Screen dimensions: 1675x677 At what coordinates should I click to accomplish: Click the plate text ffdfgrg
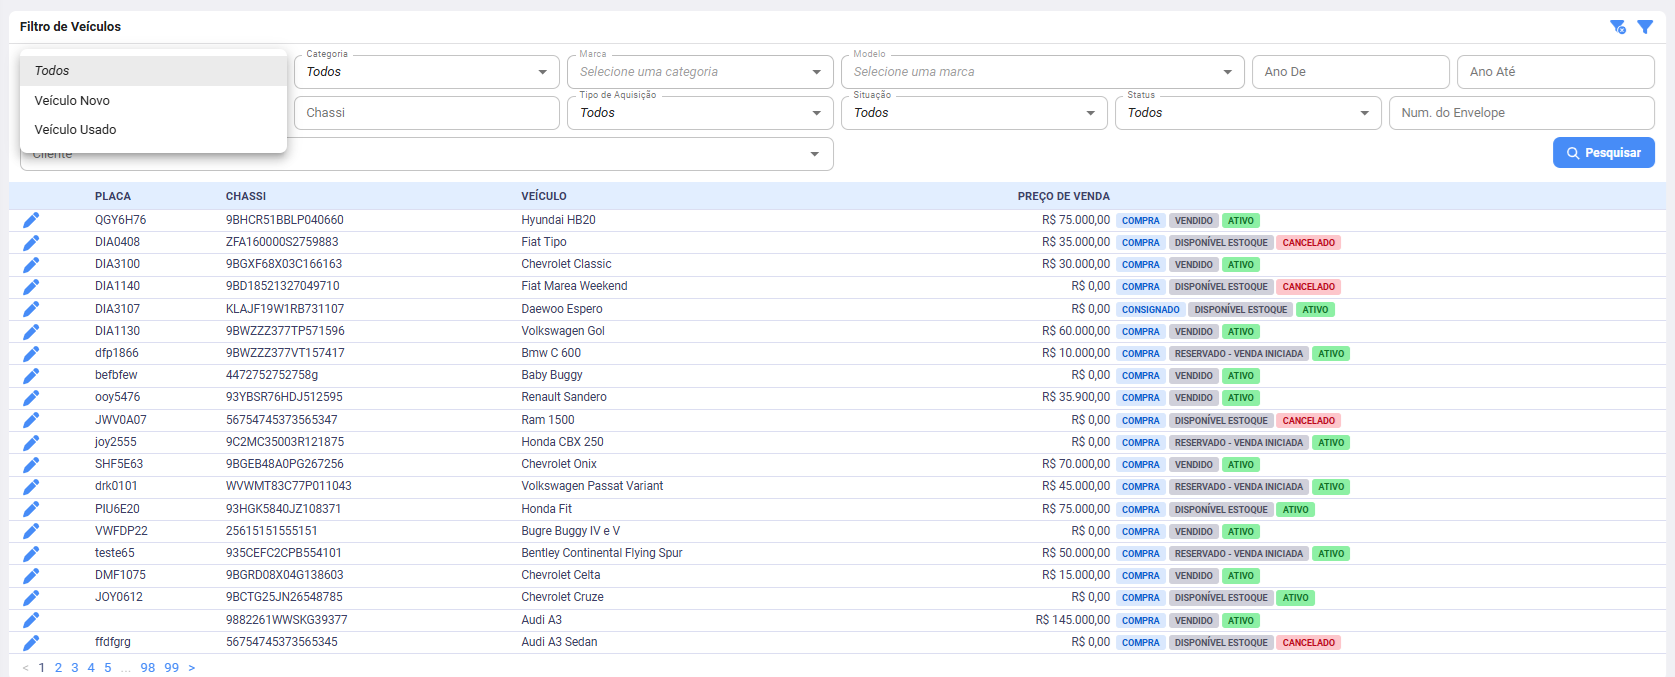coord(113,642)
